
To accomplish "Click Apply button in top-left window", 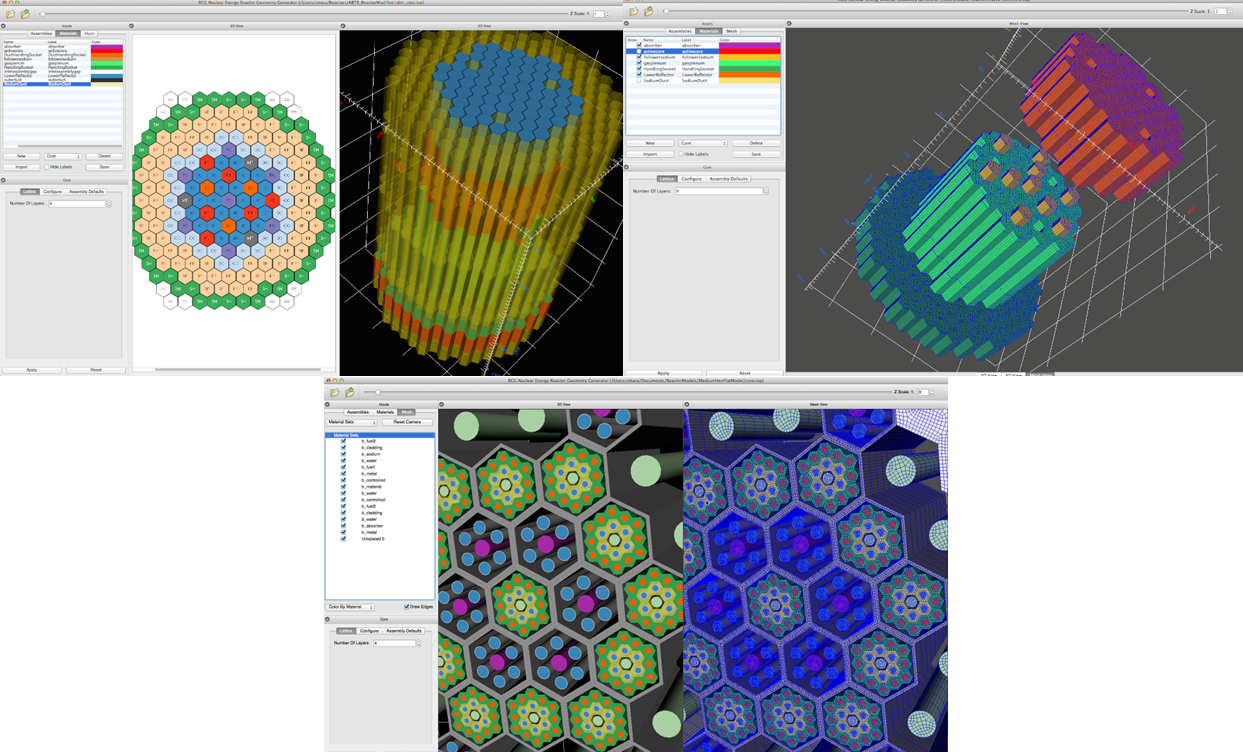I will click(31, 370).
